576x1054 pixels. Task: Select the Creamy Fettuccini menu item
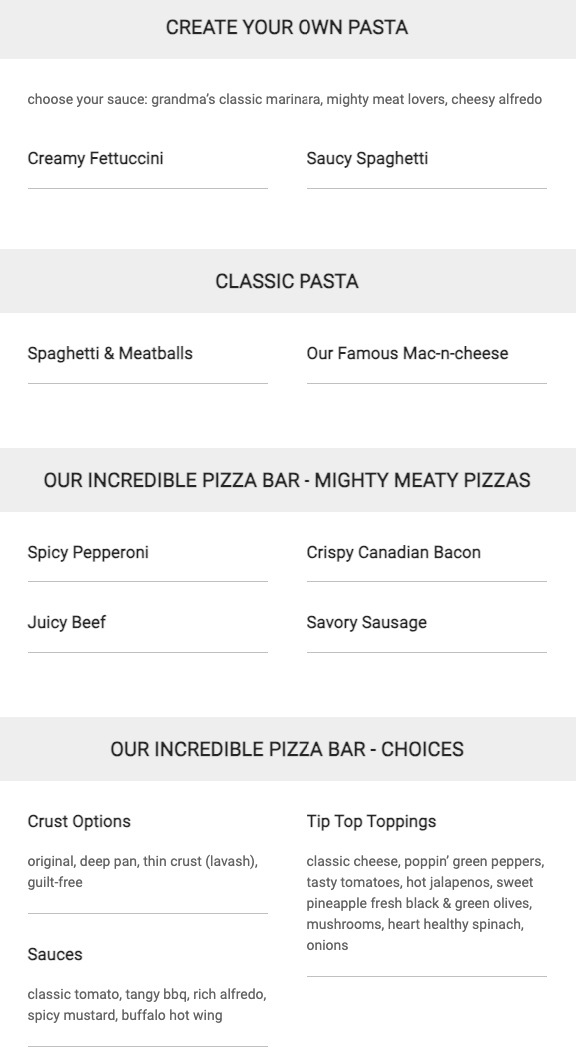[95, 159]
